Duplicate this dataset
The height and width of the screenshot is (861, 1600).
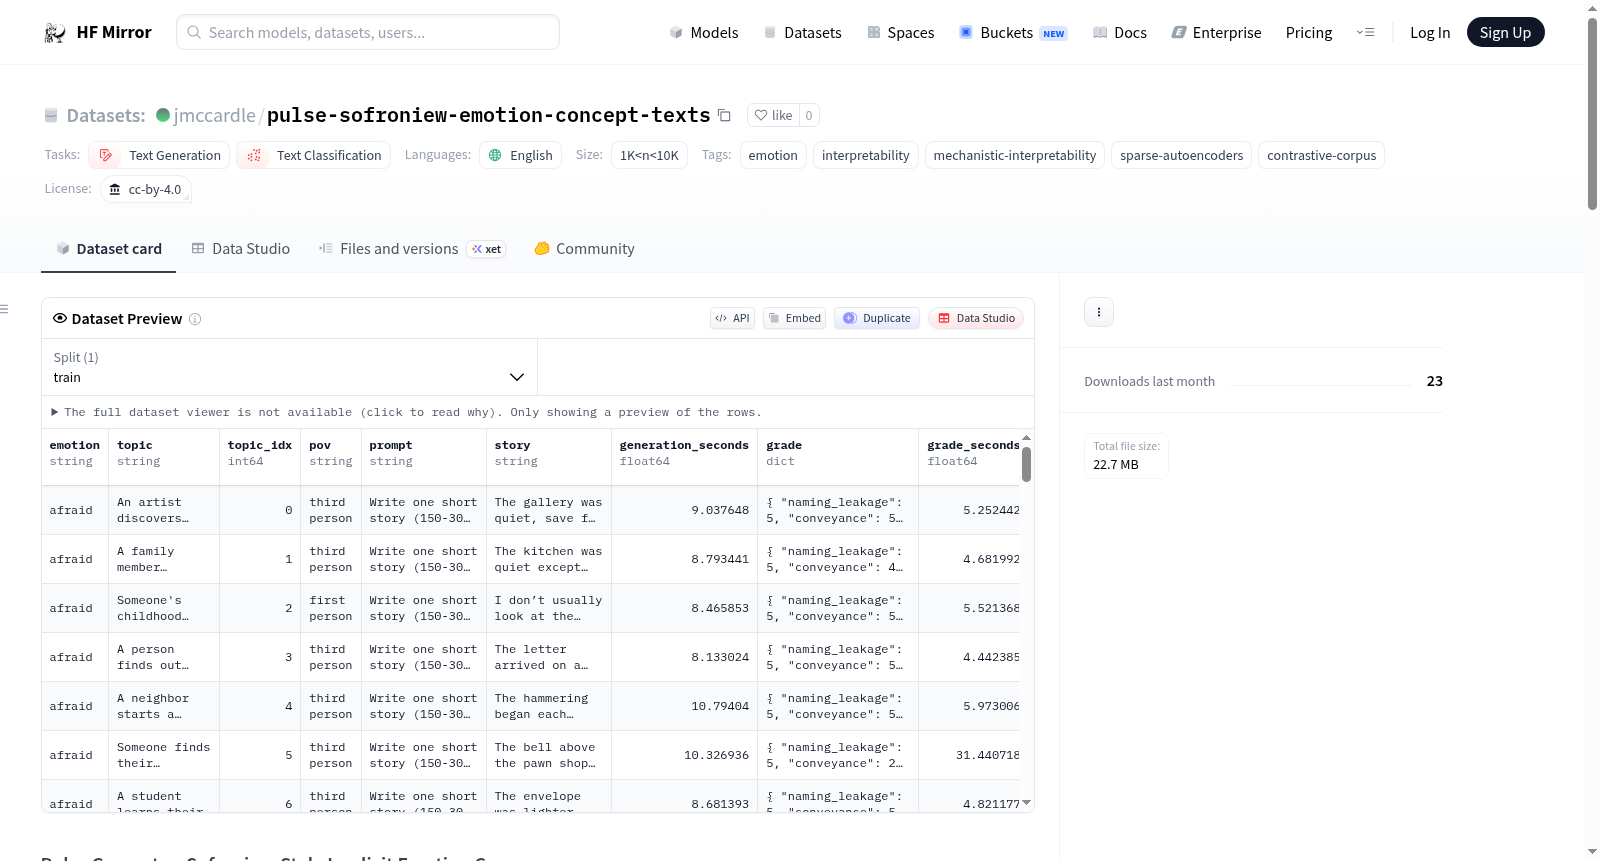877,318
